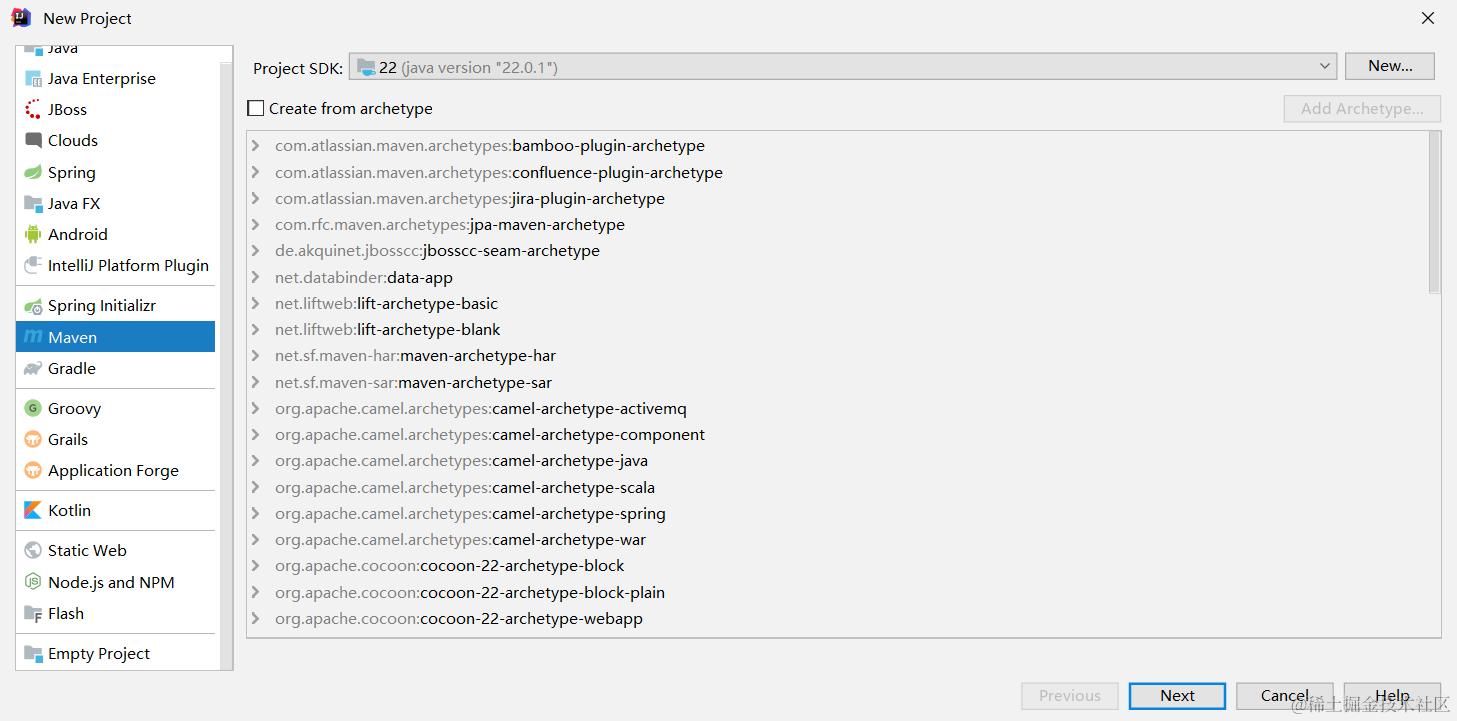1457x721 pixels.
Task: Select camel-archetype-spring row text
Action: [x=470, y=513]
